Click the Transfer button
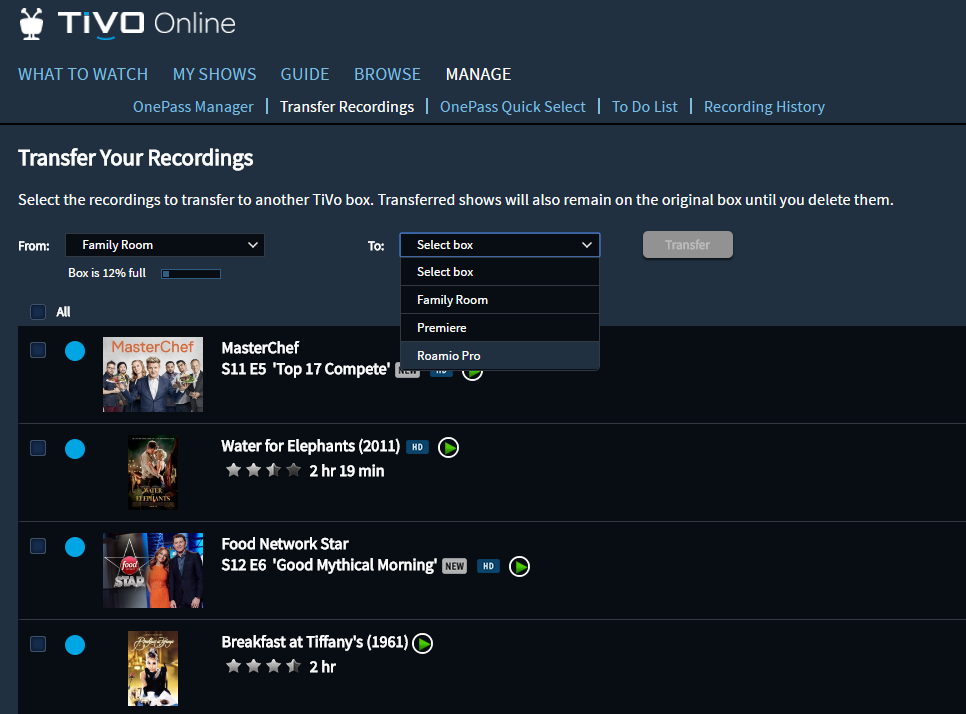Viewport: 966px width, 714px height. click(x=688, y=245)
